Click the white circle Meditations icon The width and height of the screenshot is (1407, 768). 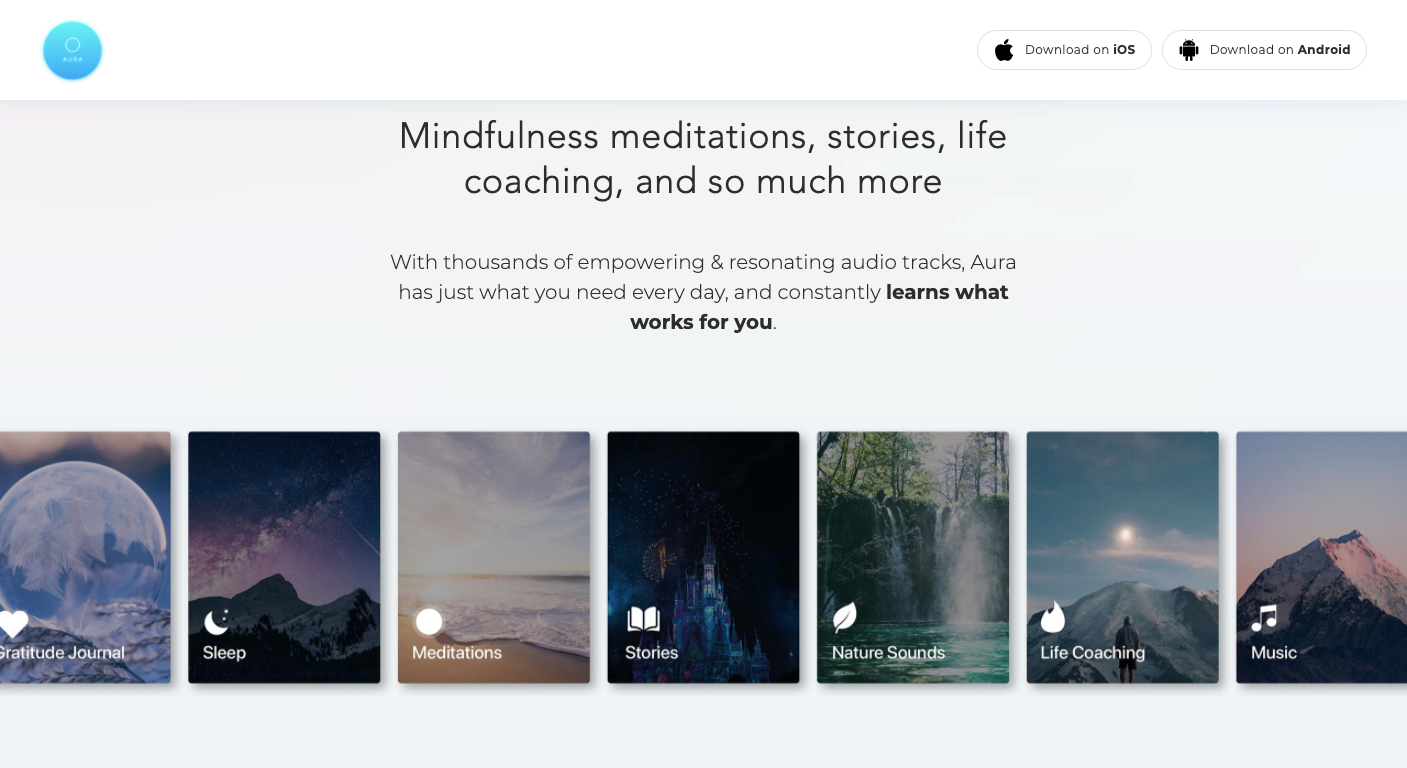pos(429,622)
